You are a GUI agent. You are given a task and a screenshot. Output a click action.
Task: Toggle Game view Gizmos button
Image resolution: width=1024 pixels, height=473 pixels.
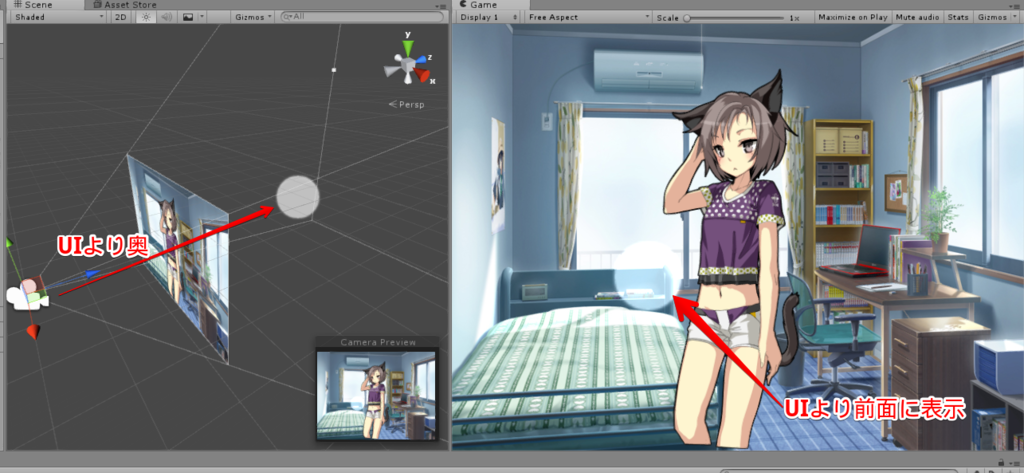pos(991,17)
